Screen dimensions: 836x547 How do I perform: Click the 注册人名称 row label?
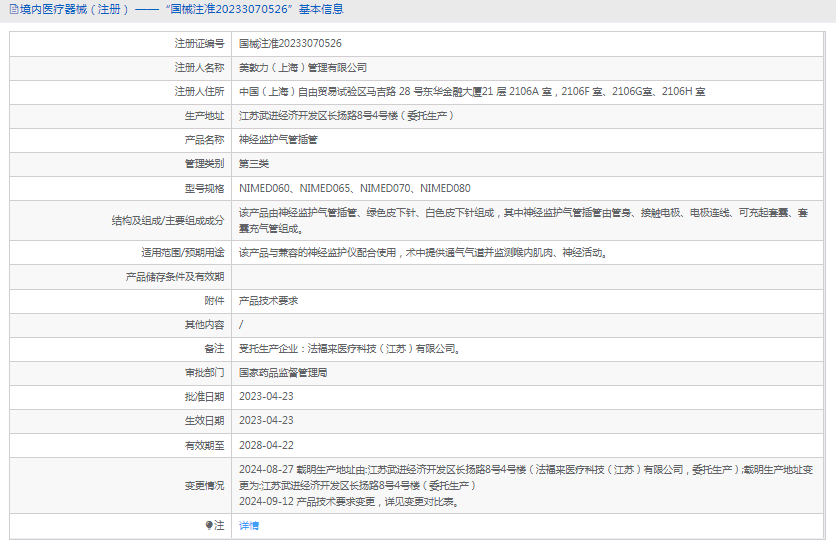[x=199, y=68]
